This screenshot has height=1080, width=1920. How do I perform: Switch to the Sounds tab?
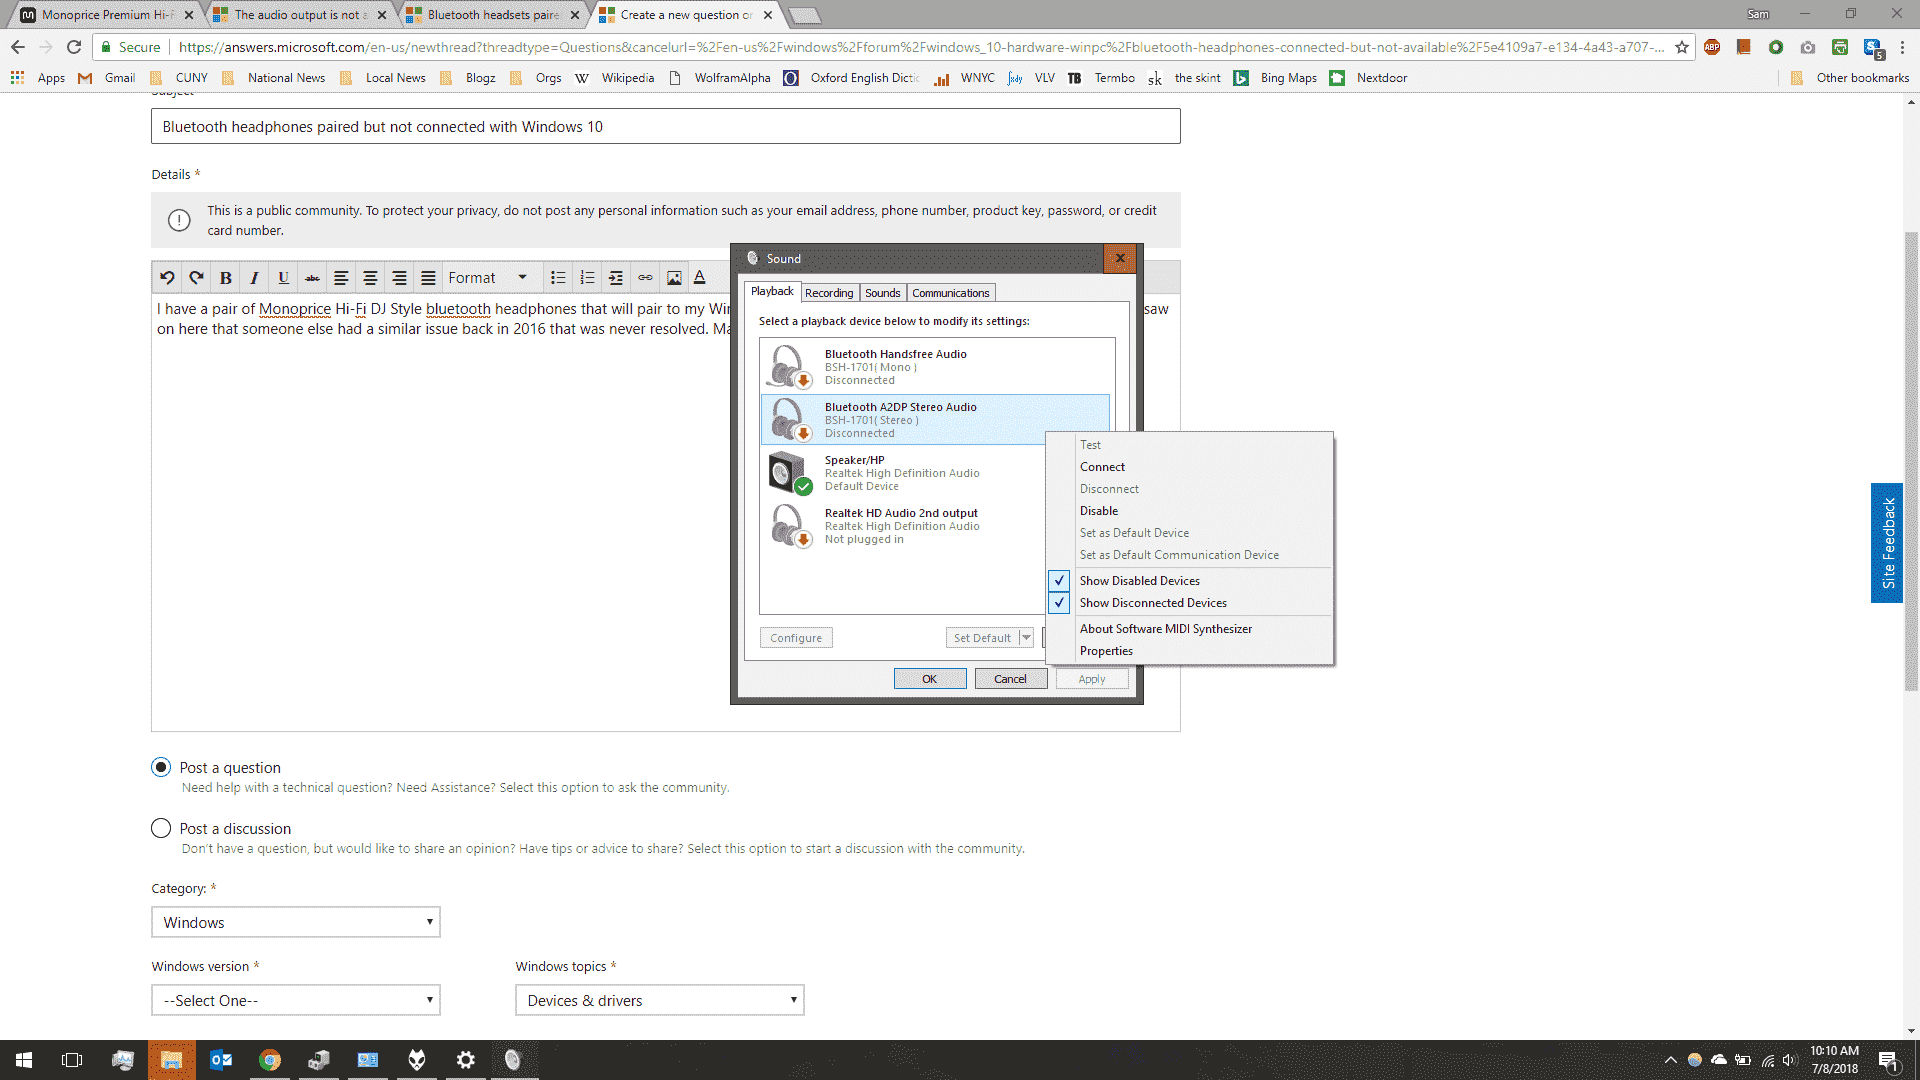(883, 293)
